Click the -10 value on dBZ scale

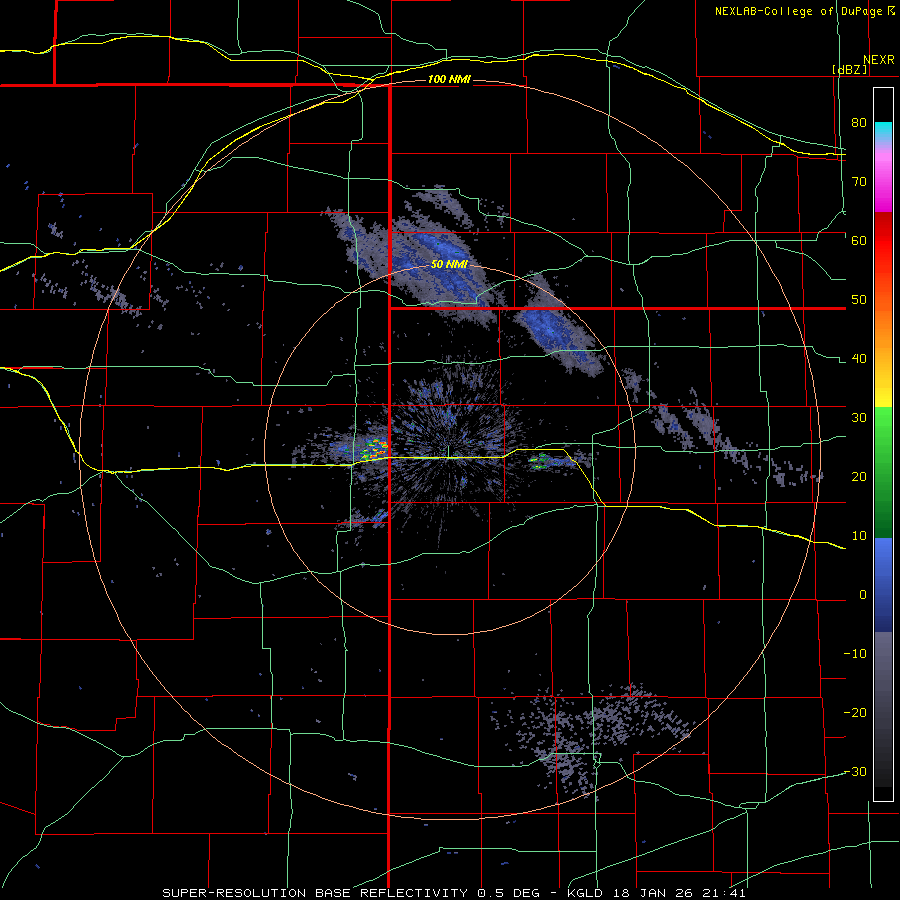[855, 654]
